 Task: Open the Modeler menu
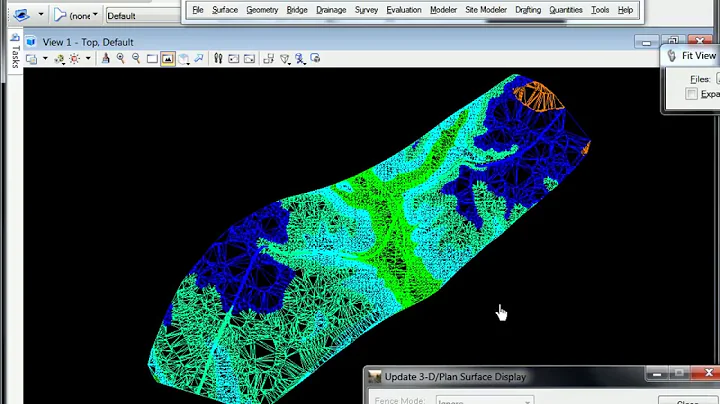pos(444,10)
